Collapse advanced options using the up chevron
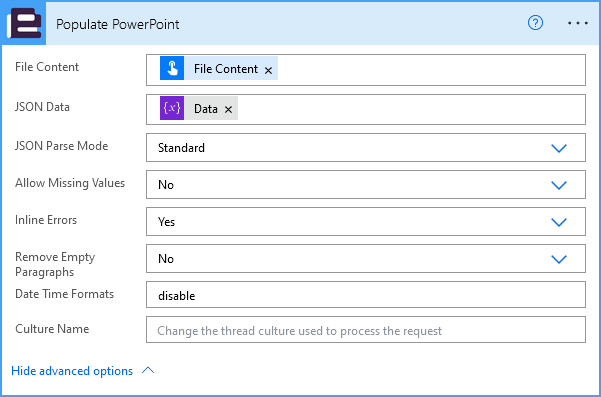601x397 pixels. tap(148, 370)
